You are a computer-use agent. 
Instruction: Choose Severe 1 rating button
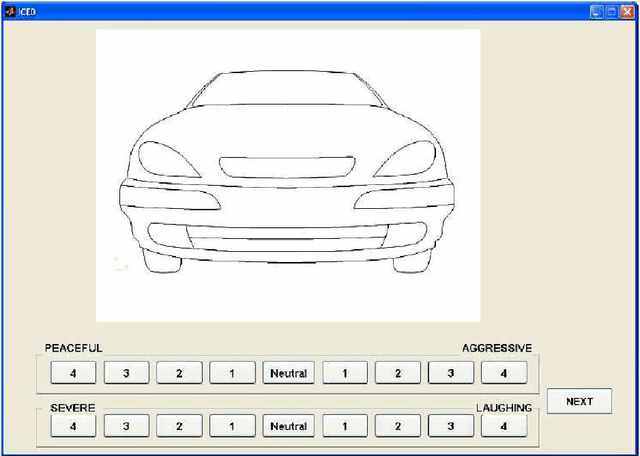(232, 426)
